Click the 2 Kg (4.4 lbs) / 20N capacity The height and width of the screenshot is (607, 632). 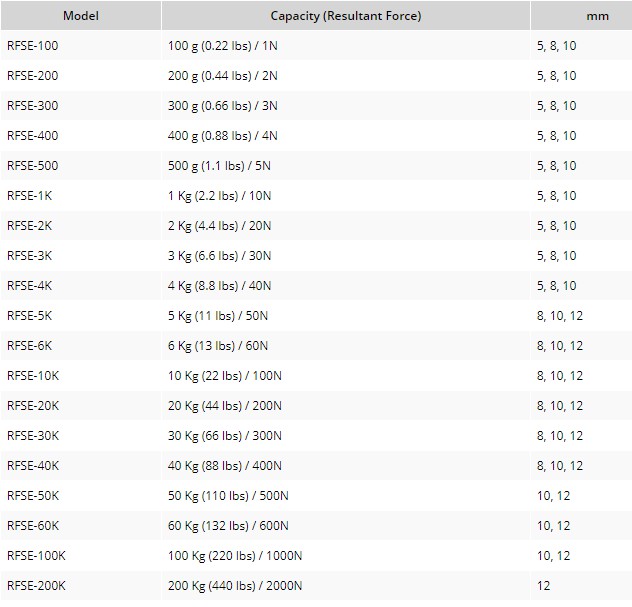219,226
